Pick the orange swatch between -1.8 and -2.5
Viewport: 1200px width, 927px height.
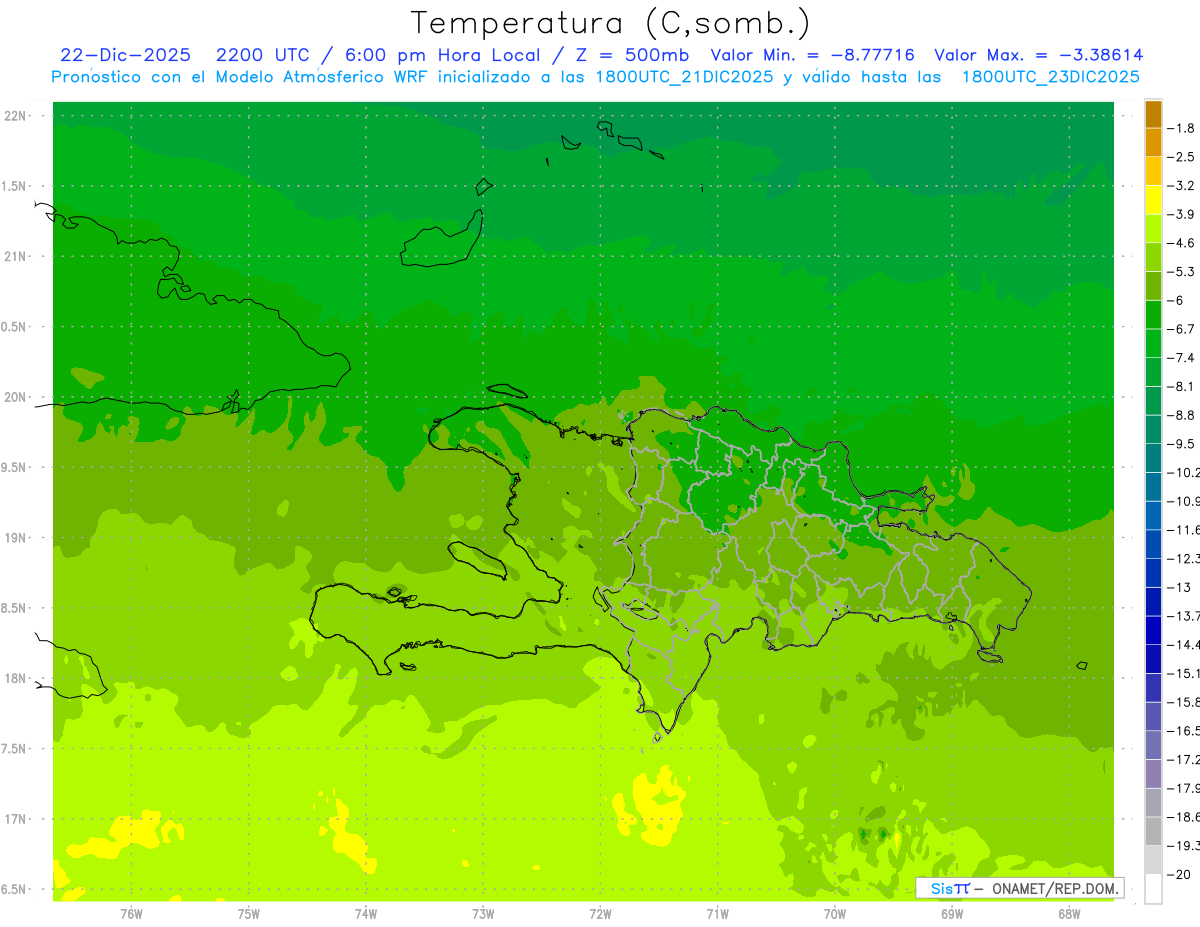click(1153, 142)
